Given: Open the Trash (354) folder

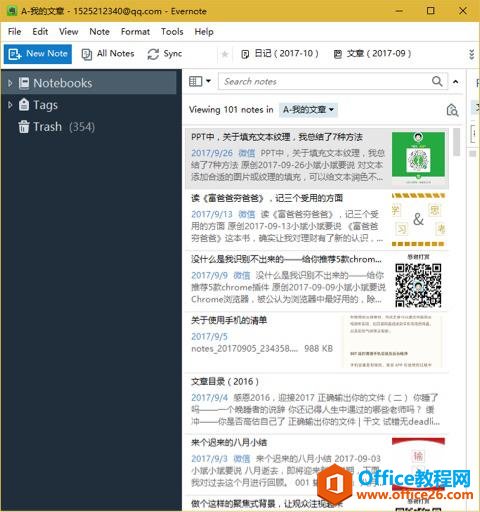Looking at the screenshot, I should click(x=57, y=127).
